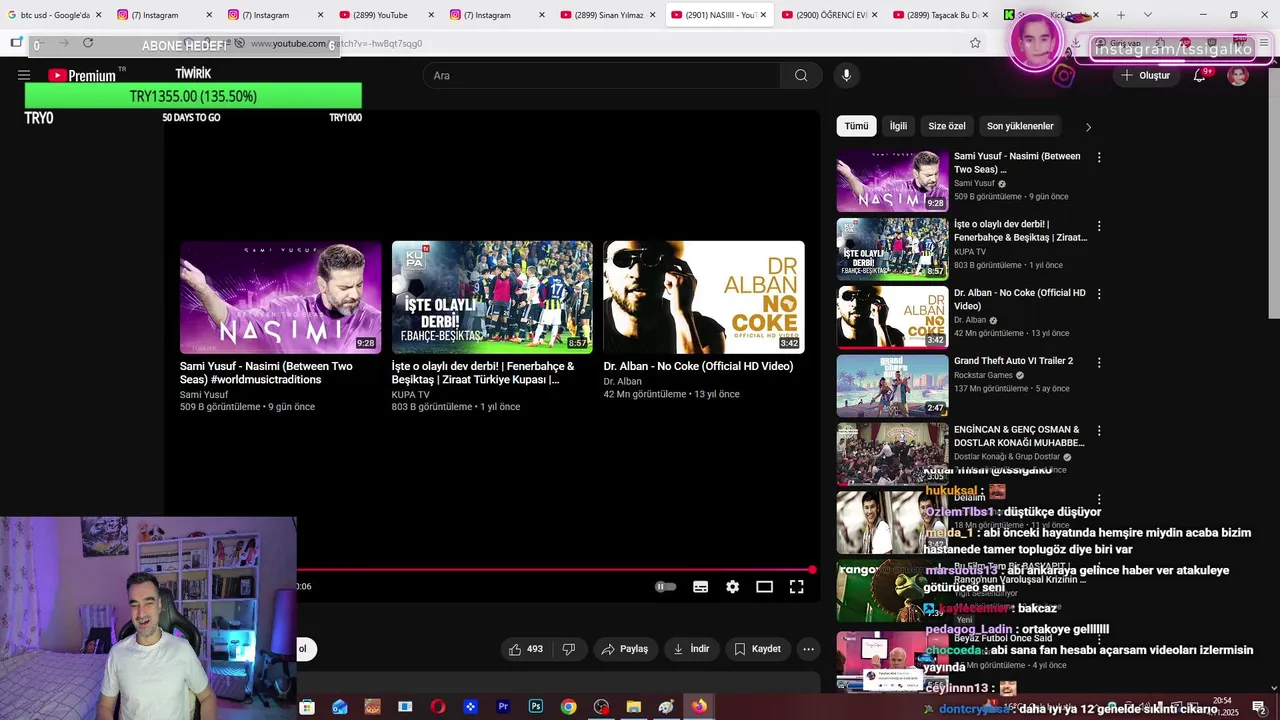
Task: Like the video showing 493 likes
Action: [526, 649]
